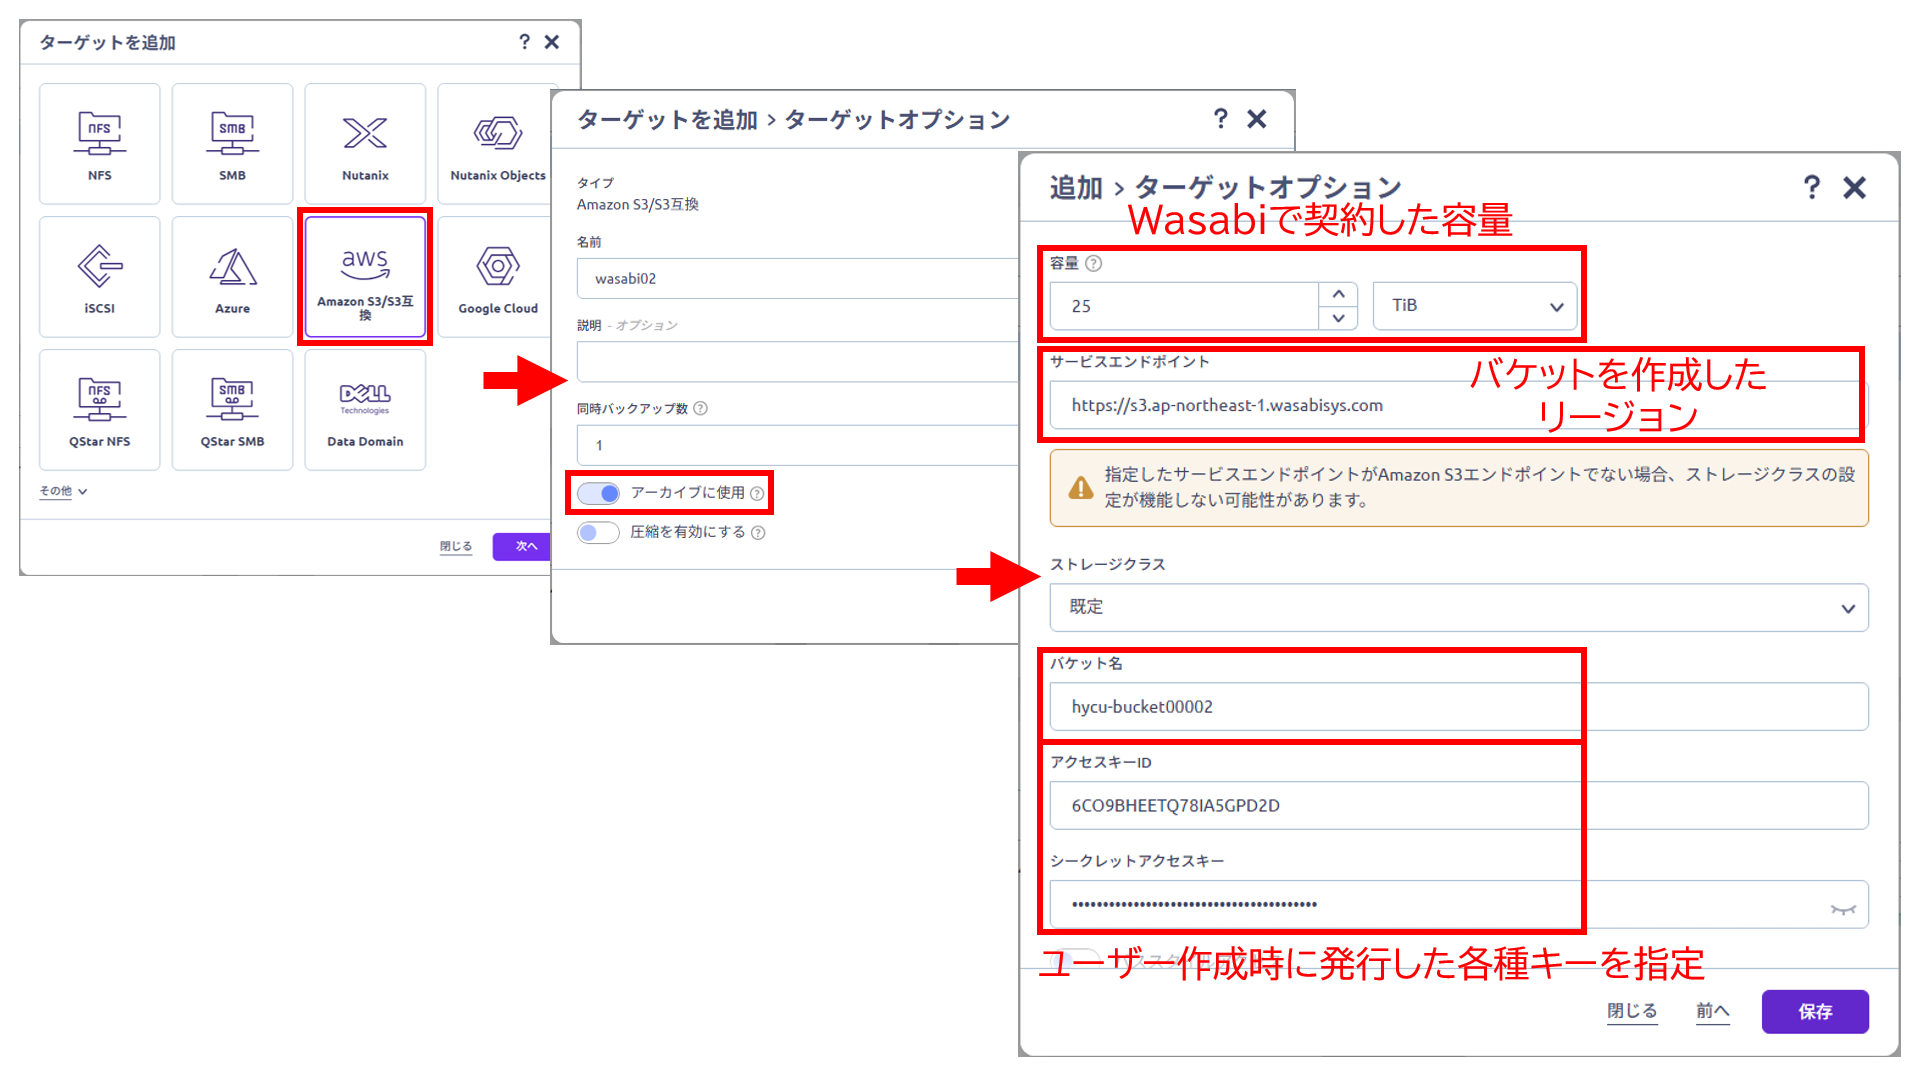Expand the ストレージクラス dropdown

pyautogui.click(x=1458, y=608)
